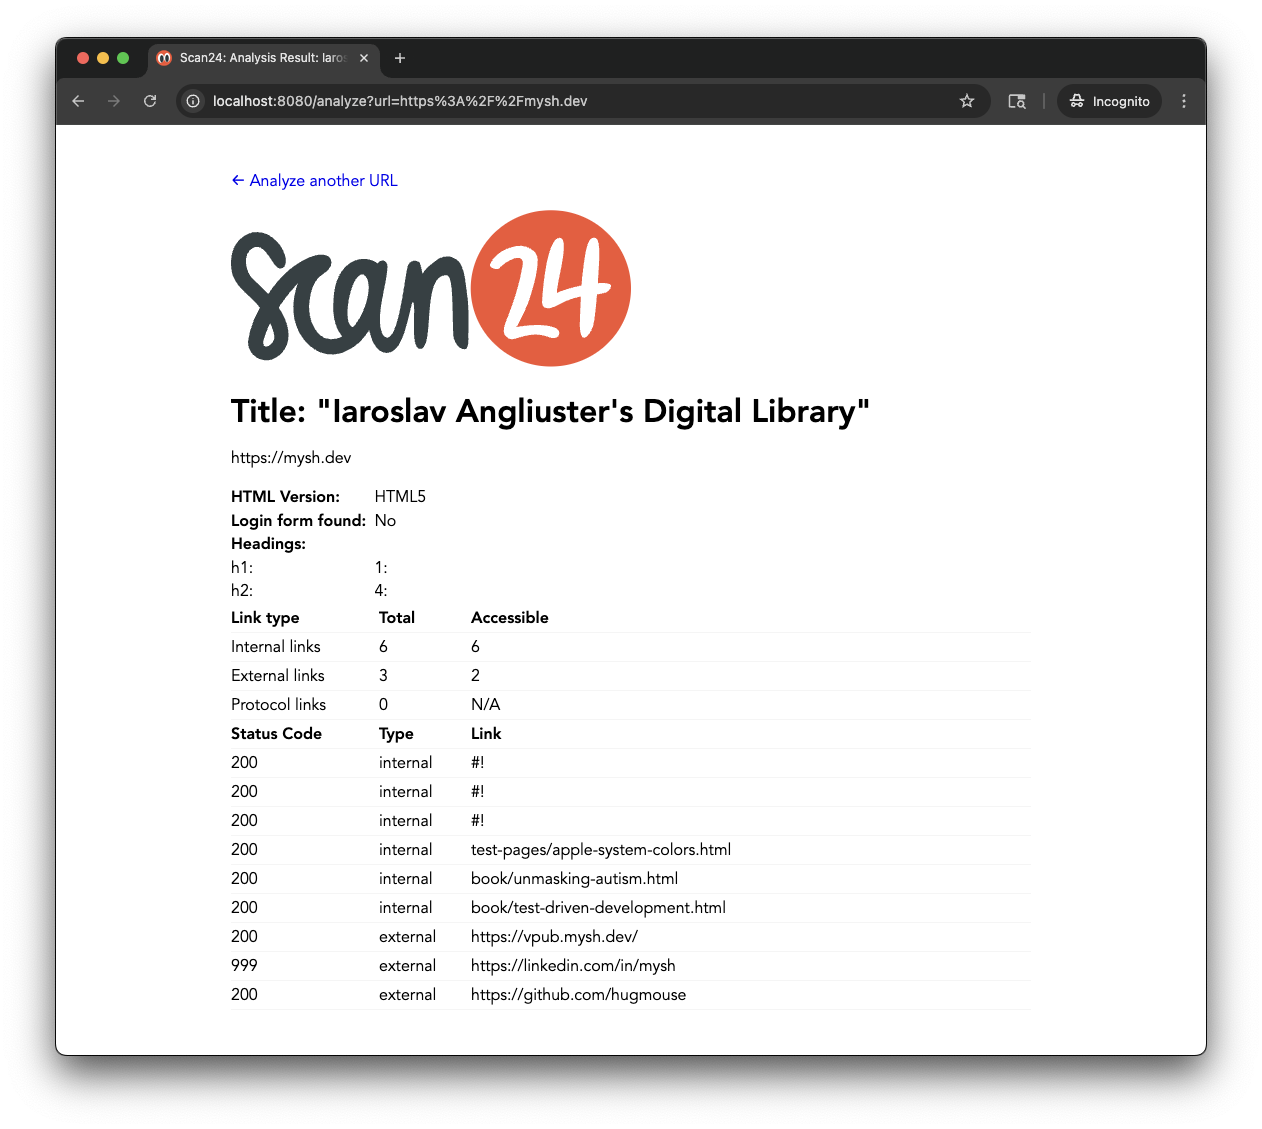Click the N/A cell for protocol links
This screenshot has width=1262, height=1129.
[486, 705]
